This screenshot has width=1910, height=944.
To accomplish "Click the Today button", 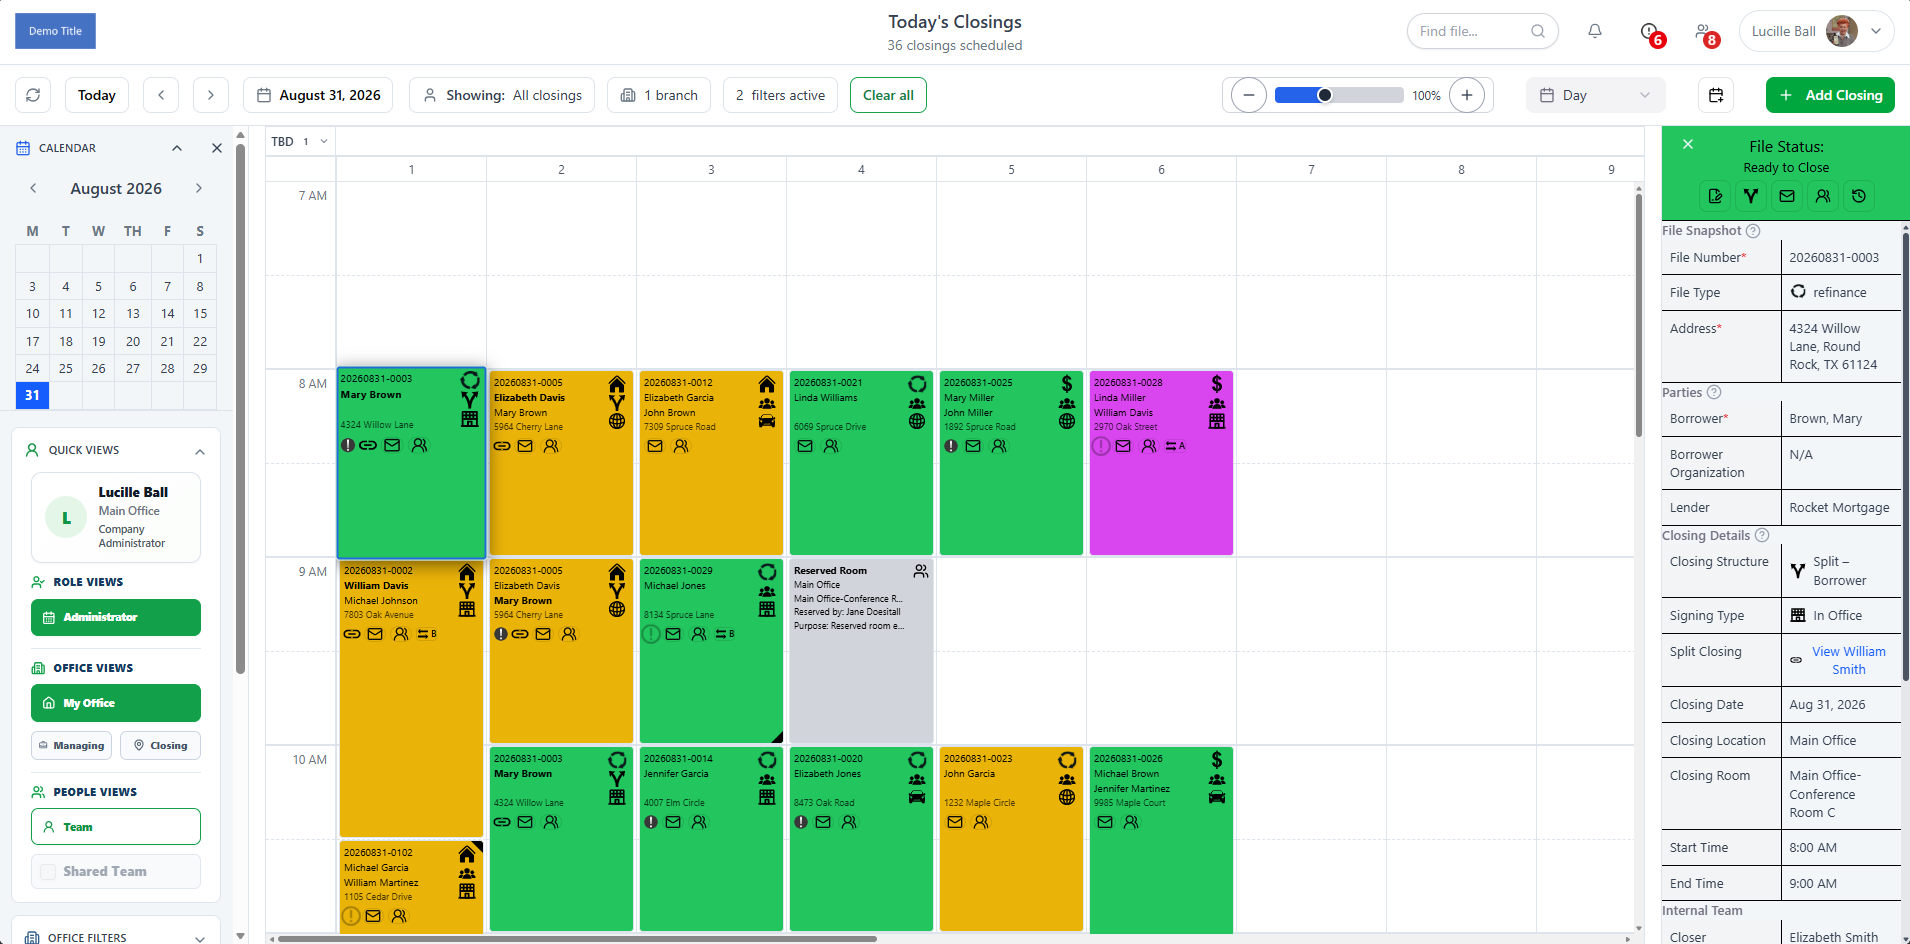I will tap(97, 95).
